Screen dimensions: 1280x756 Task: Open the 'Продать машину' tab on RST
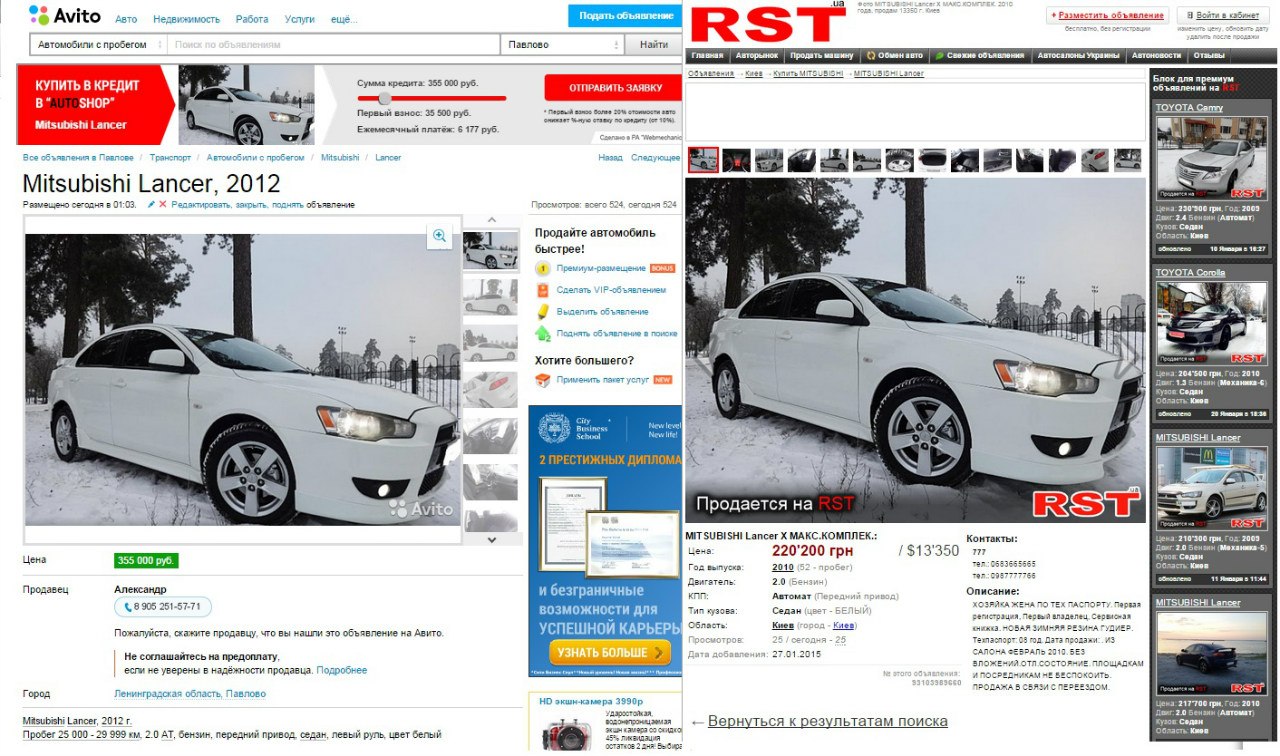(x=822, y=55)
